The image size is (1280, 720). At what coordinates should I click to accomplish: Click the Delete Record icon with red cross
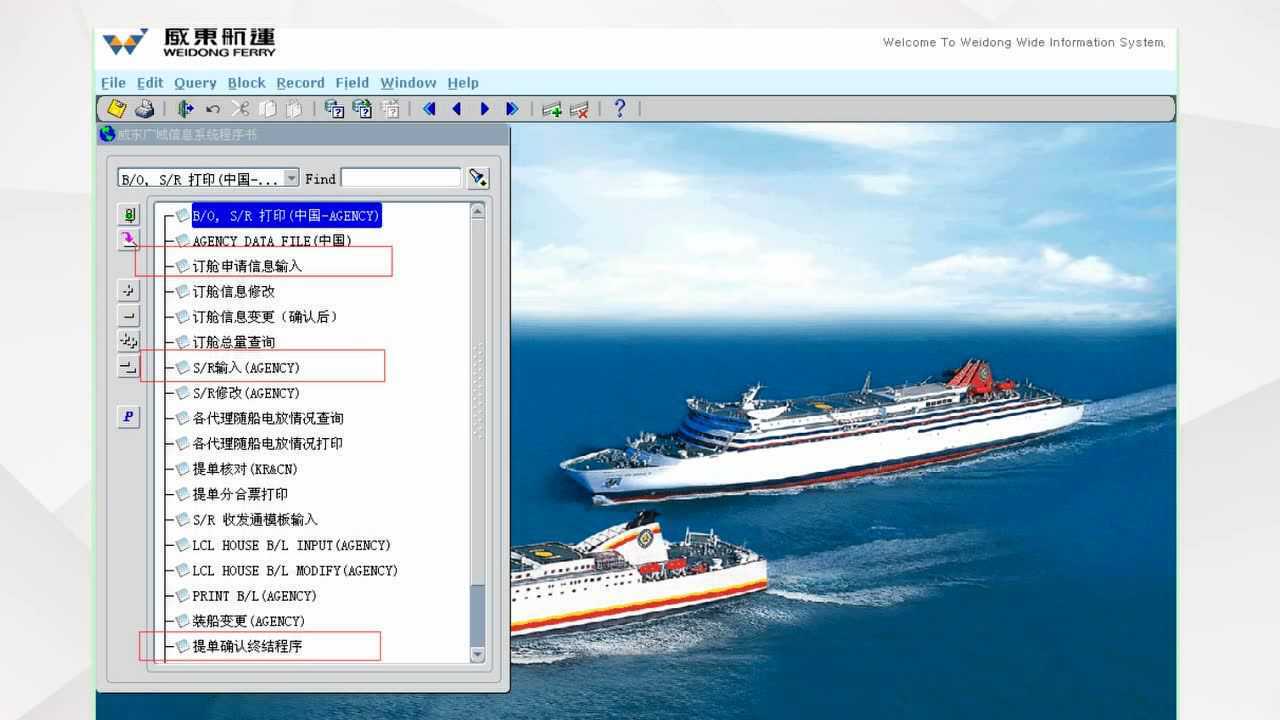(578, 108)
